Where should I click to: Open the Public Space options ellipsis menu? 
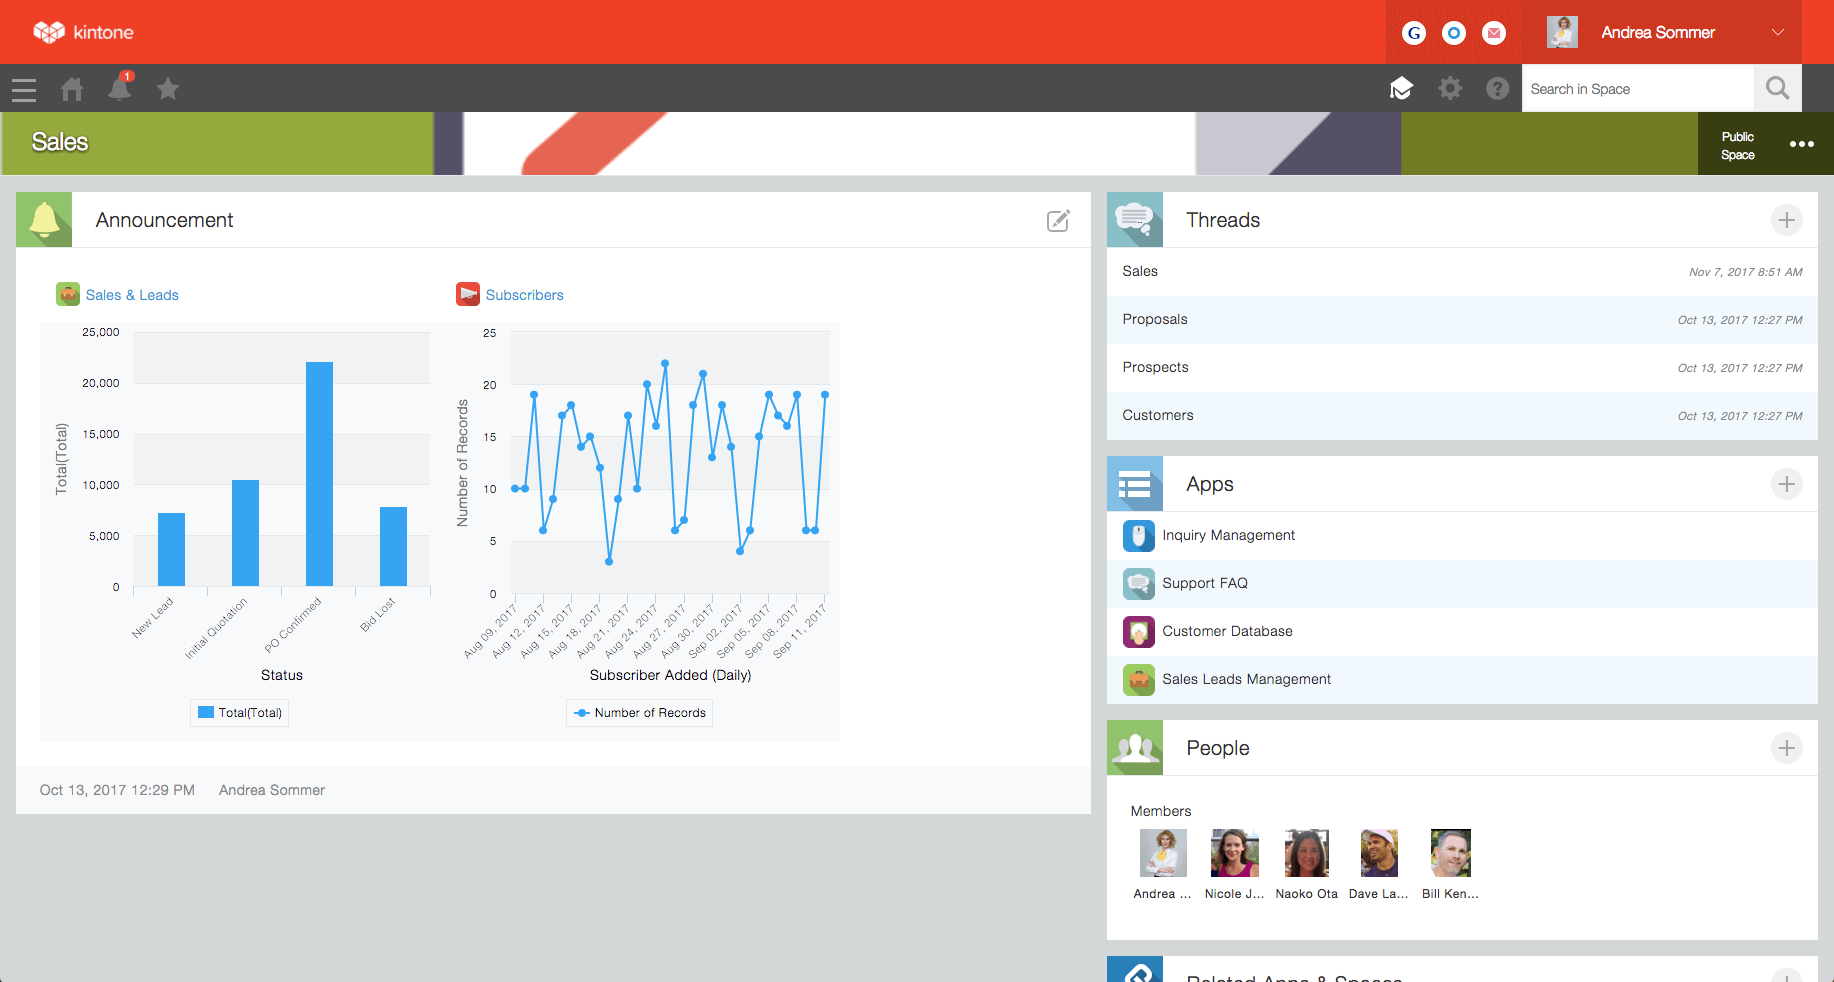pyautogui.click(x=1802, y=144)
